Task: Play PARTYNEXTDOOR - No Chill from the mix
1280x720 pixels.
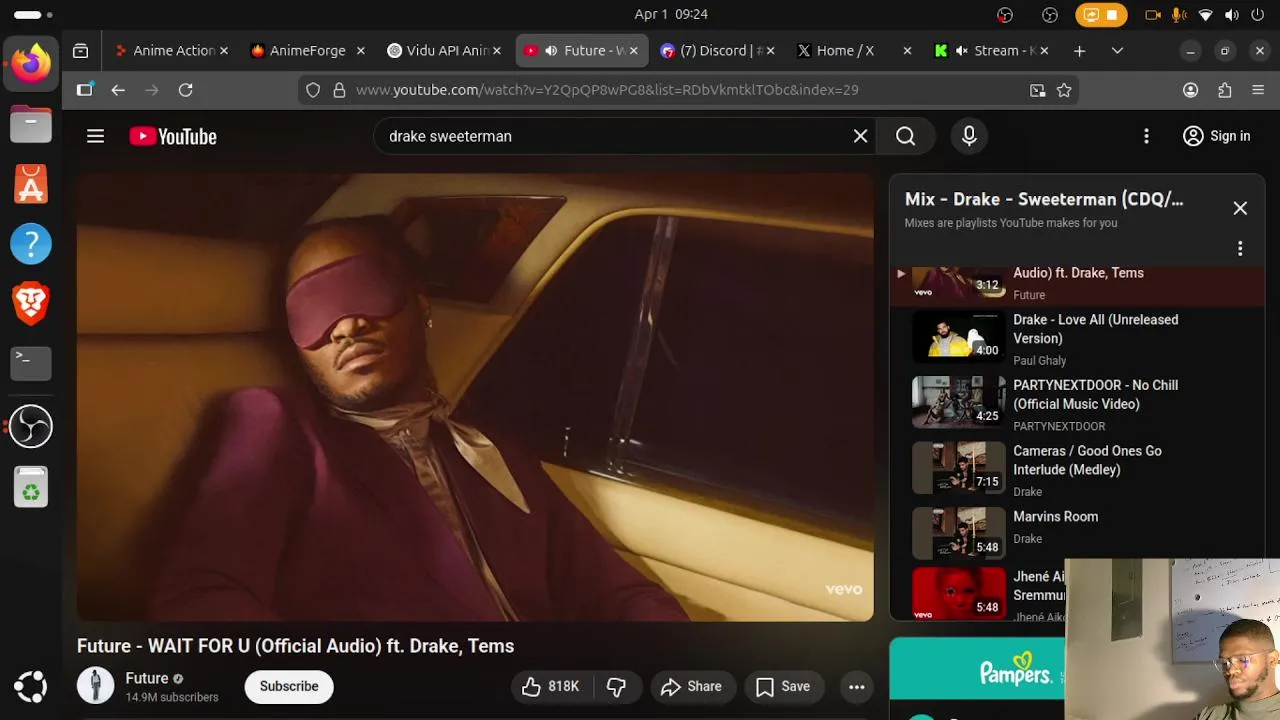Action: click(x=1077, y=404)
